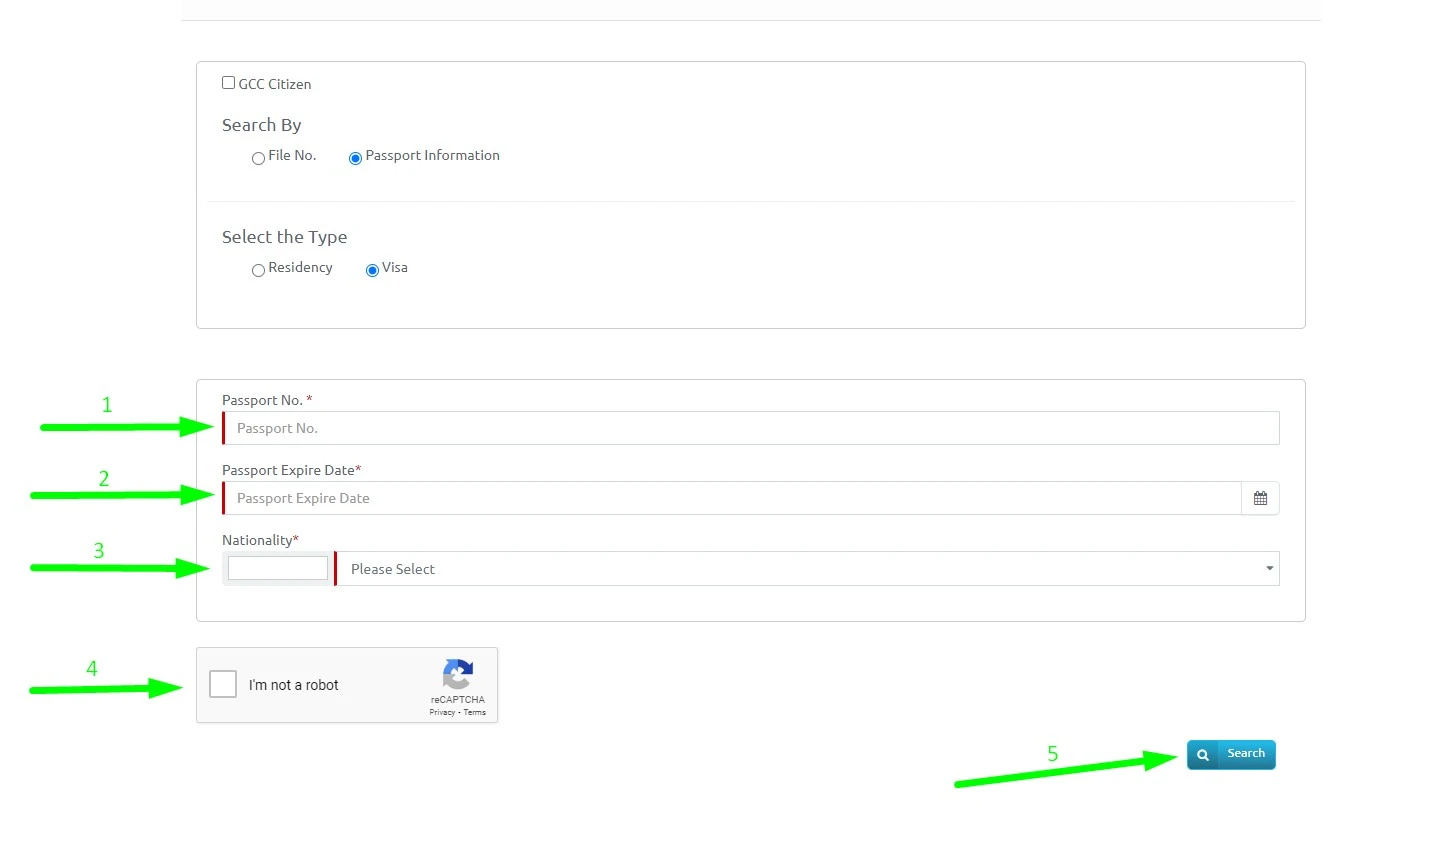This screenshot has height=842, width=1430.
Task: Select the Residency type option
Action: pos(258,270)
